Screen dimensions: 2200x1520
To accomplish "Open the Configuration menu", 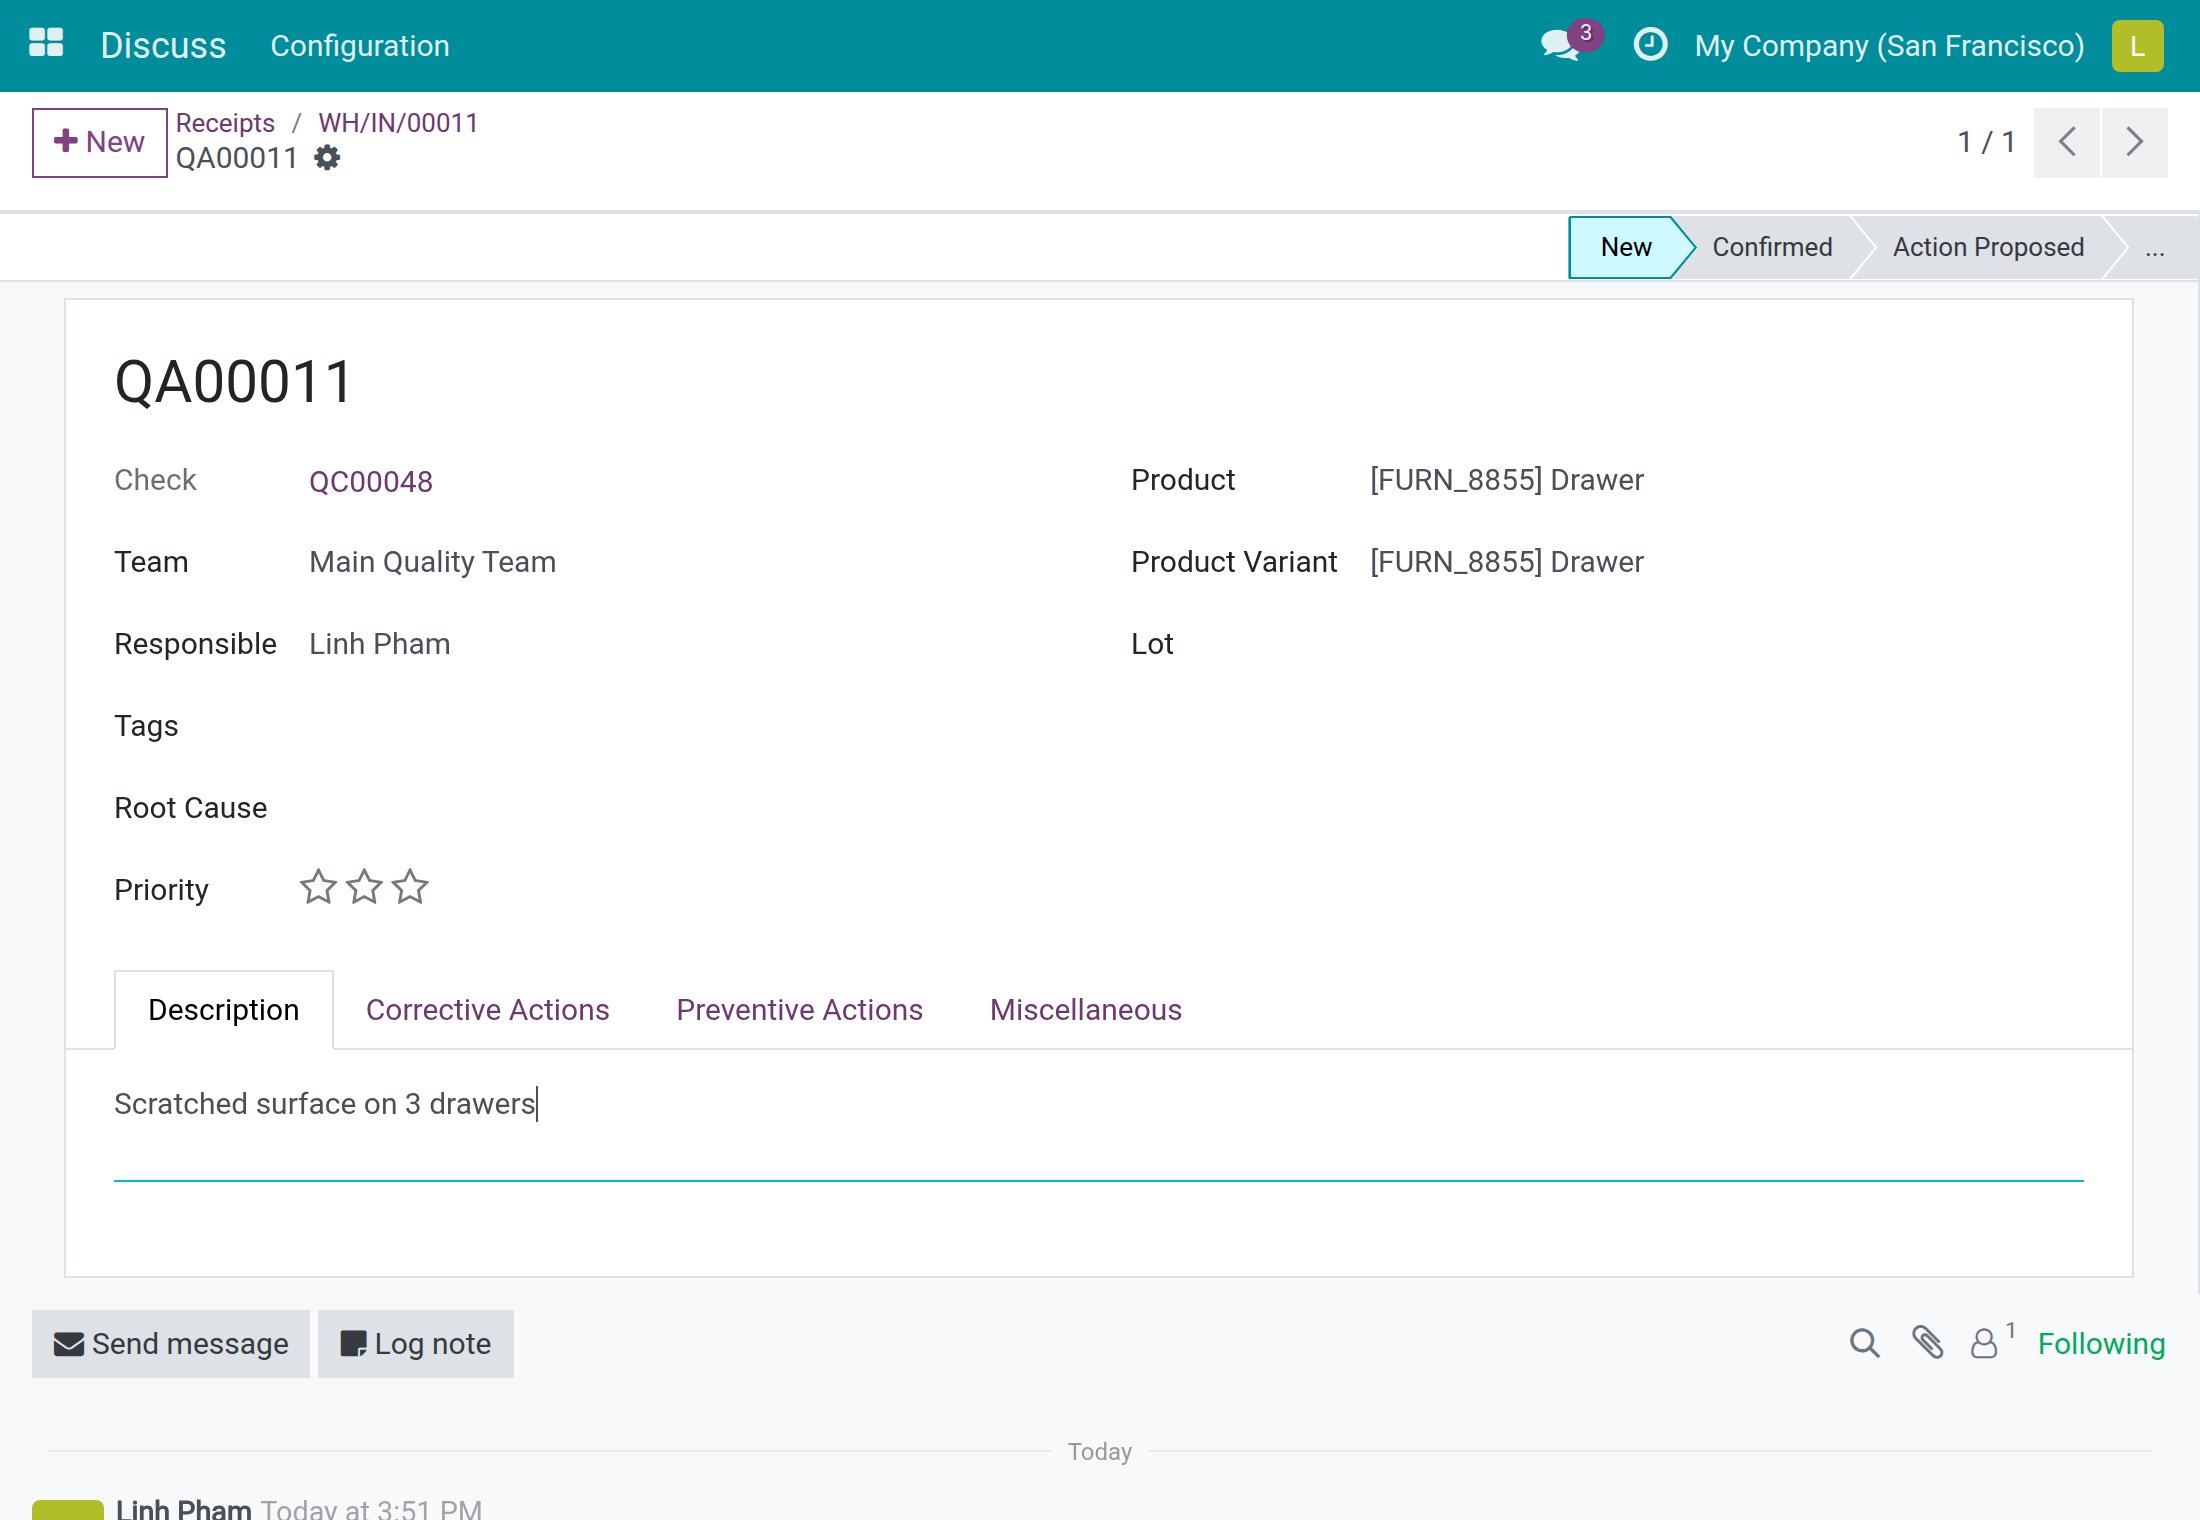I will coord(360,46).
